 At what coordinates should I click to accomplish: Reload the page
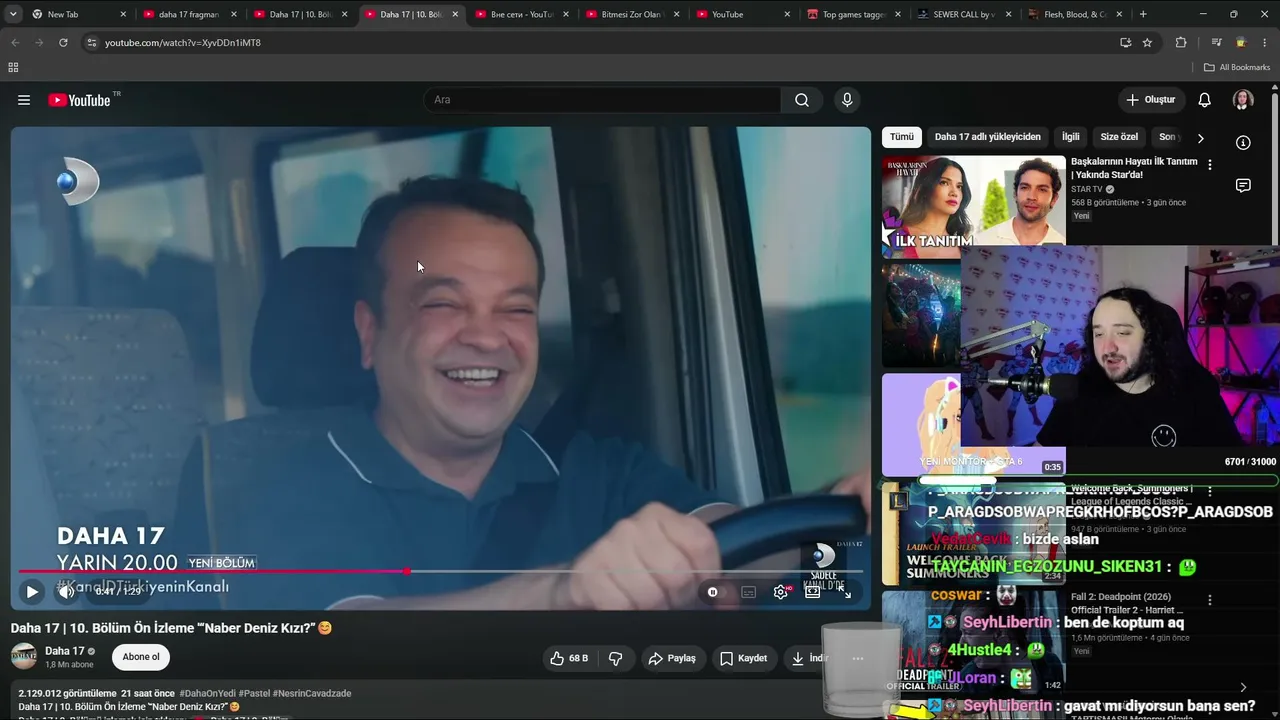(63, 43)
